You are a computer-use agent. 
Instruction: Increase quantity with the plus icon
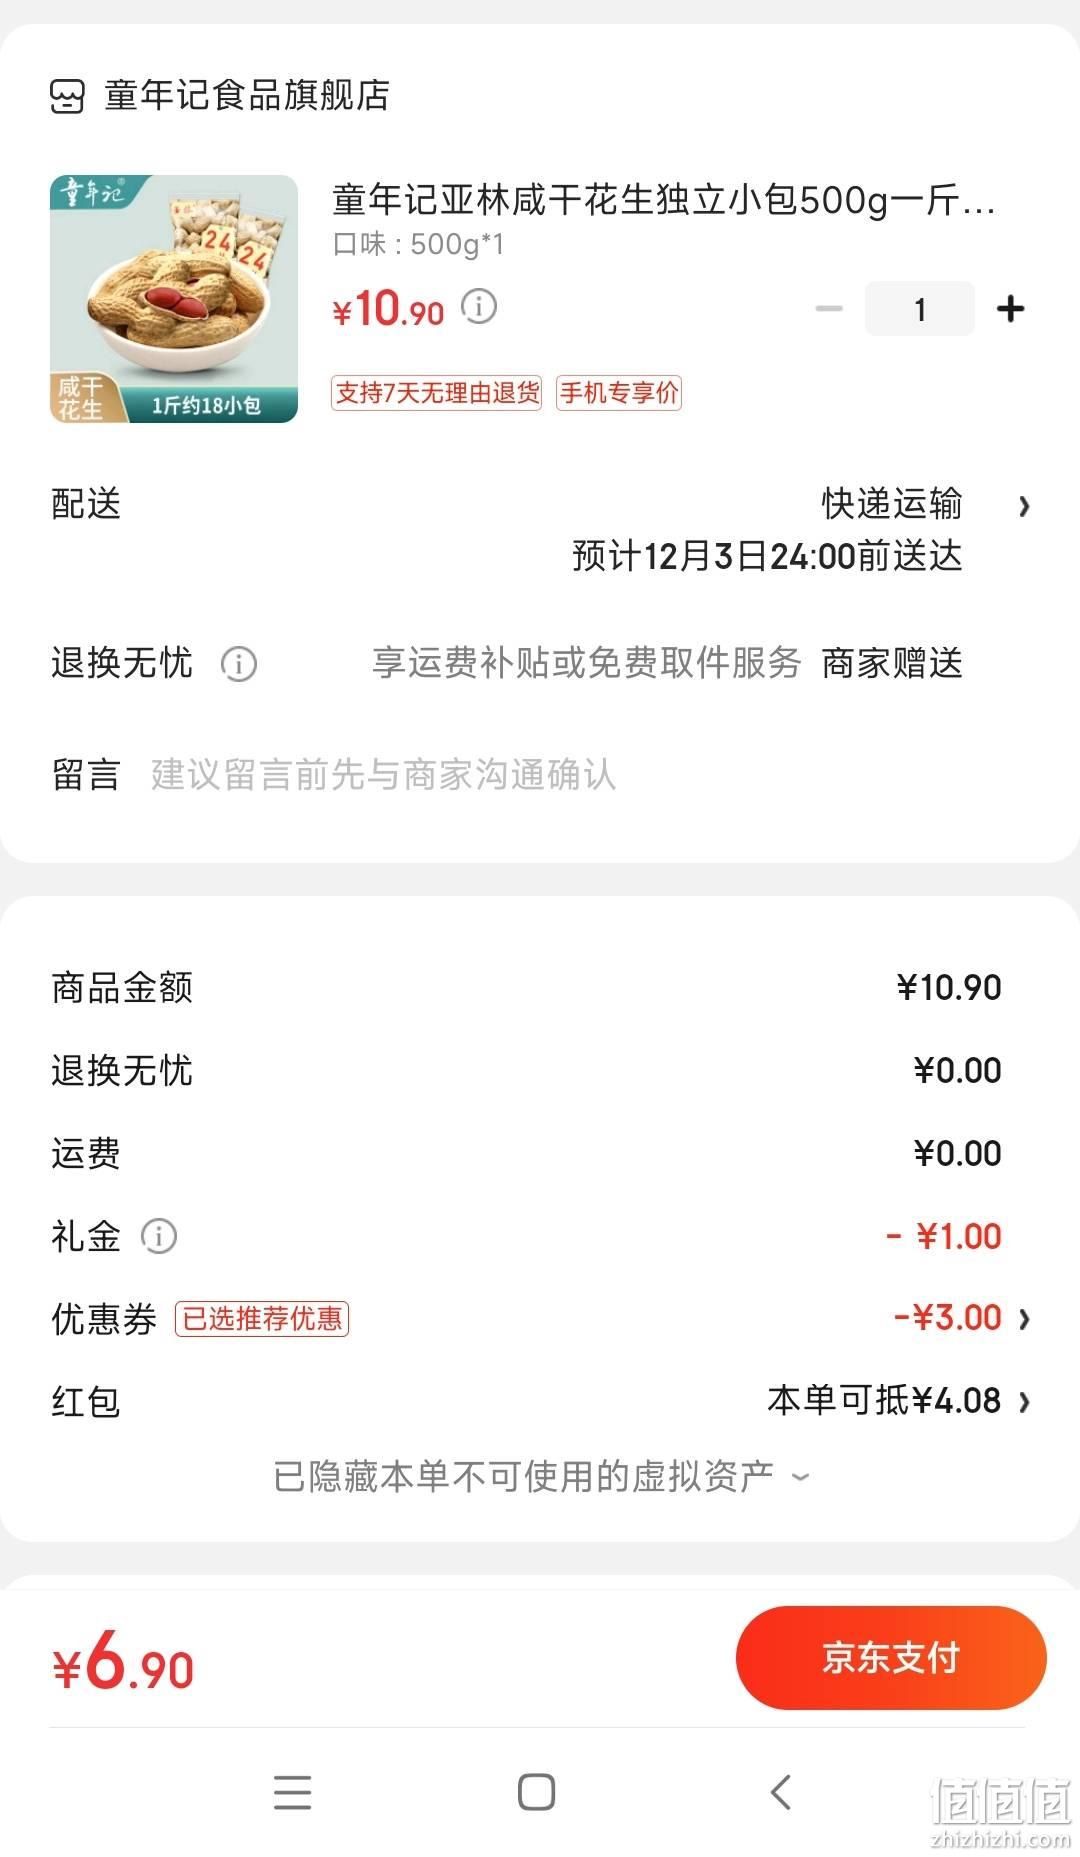pyautogui.click(x=1011, y=308)
